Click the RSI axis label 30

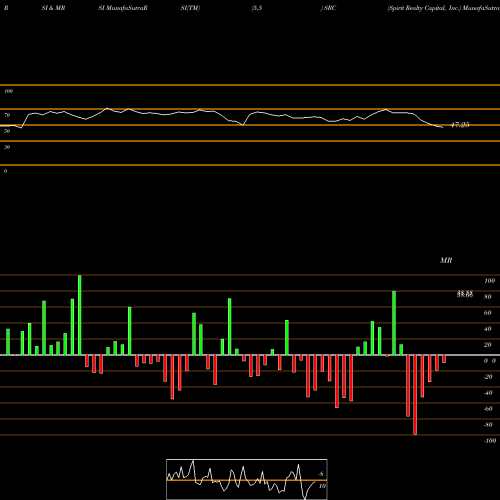point(7,147)
